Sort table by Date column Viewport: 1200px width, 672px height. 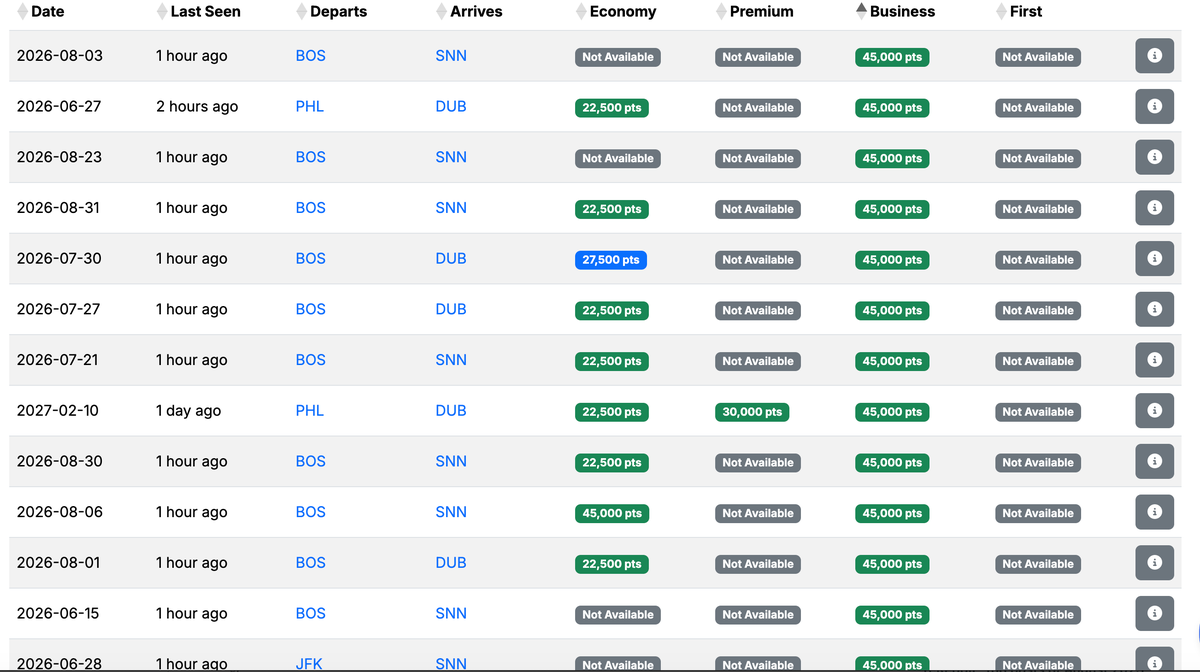[x=47, y=12]
